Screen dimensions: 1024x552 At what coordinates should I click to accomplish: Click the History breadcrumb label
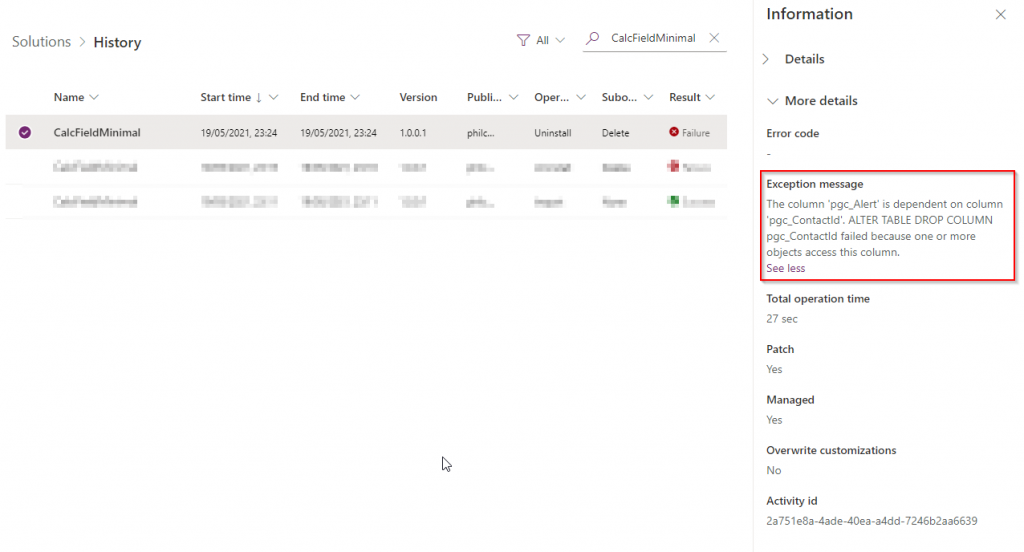click(118, 42)
